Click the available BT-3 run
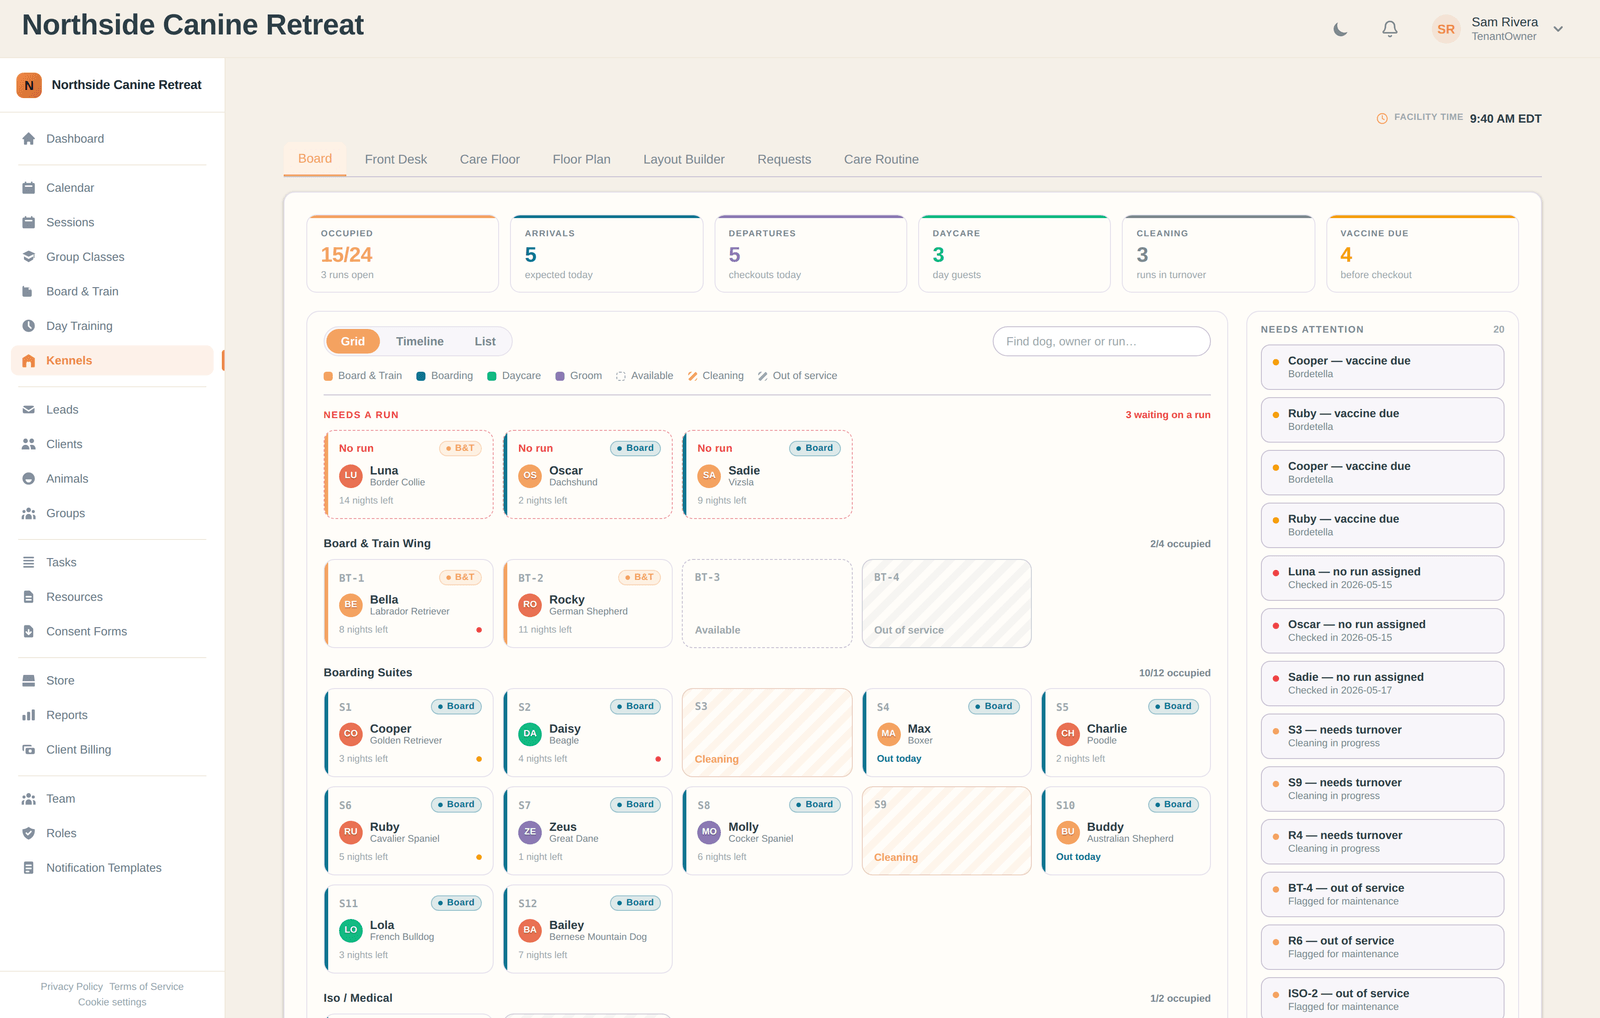 pos(767,603)
